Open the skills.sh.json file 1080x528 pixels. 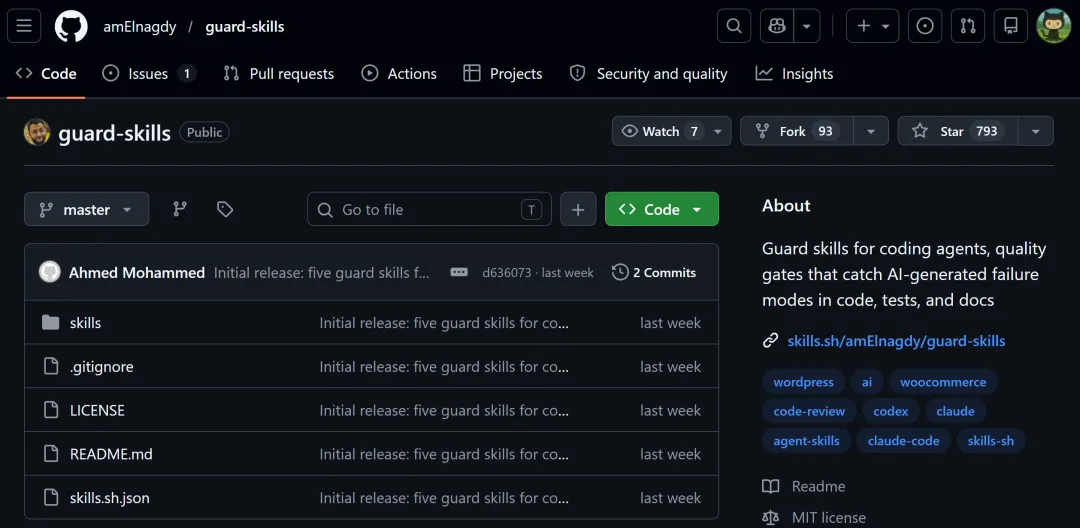pos(110,498)
